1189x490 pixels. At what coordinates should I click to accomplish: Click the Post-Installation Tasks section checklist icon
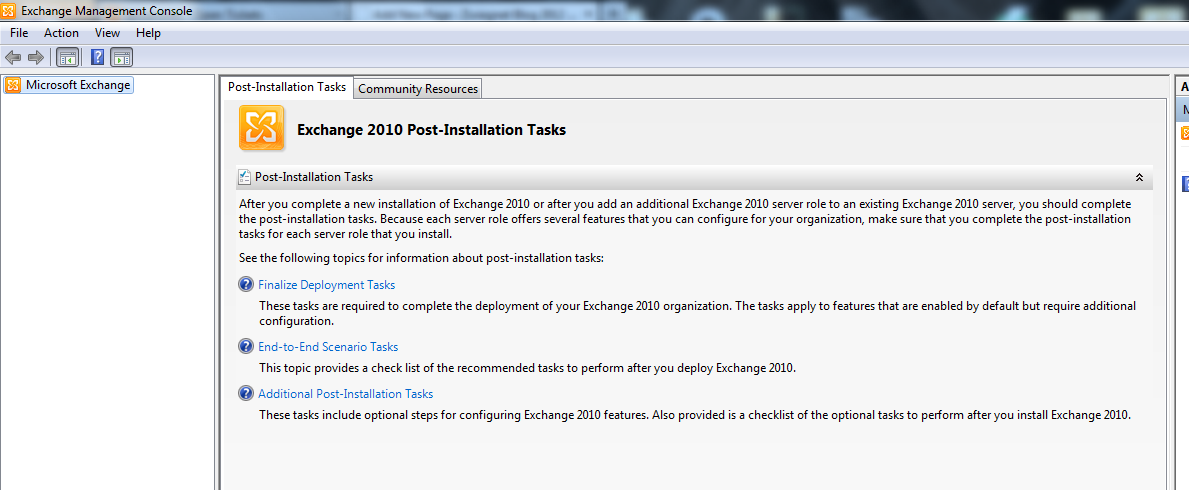(244, 177)
